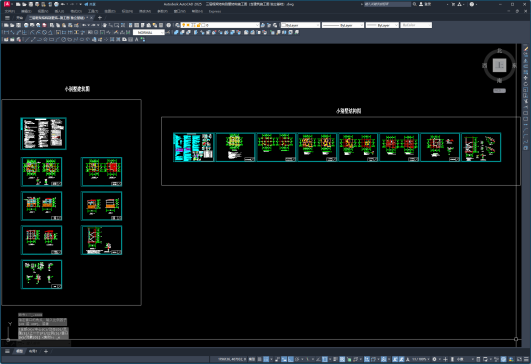
Task: Click the Workspace Switching gear icon
Action: (434, 359)
